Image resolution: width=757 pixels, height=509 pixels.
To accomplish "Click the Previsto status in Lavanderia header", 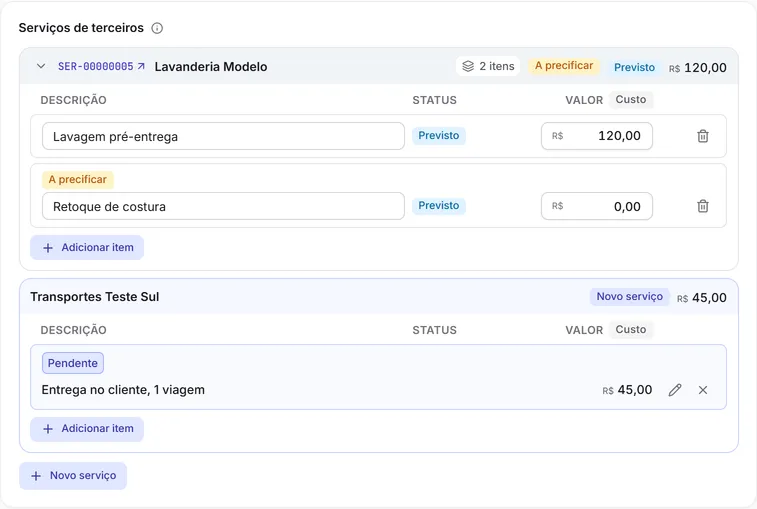I will 634,67.
